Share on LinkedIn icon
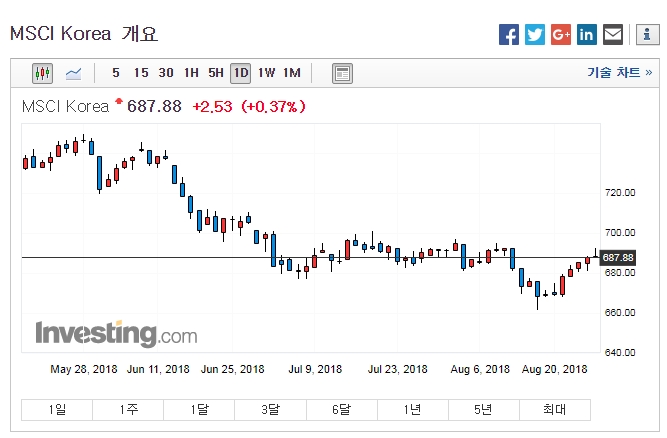This screenshot has width=667, height=438. tap(587, 35)
